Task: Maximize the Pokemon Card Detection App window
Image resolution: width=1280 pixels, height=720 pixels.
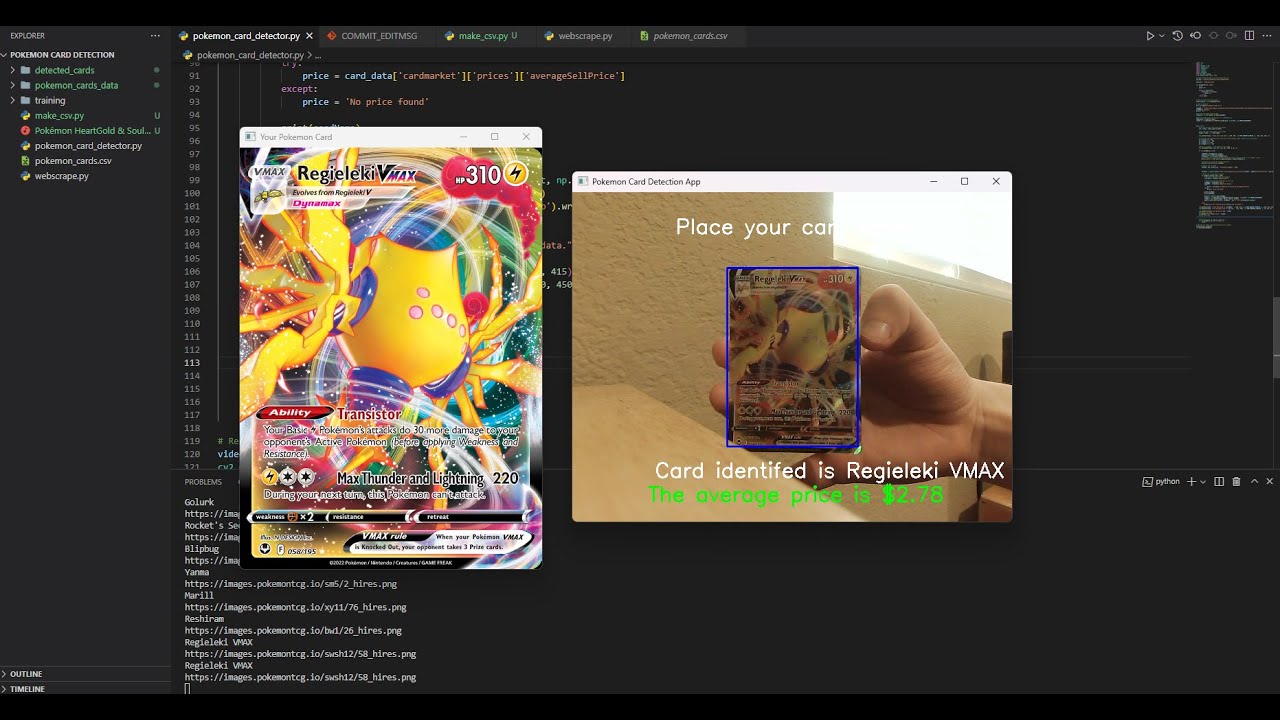Action: tap(964, 182)
